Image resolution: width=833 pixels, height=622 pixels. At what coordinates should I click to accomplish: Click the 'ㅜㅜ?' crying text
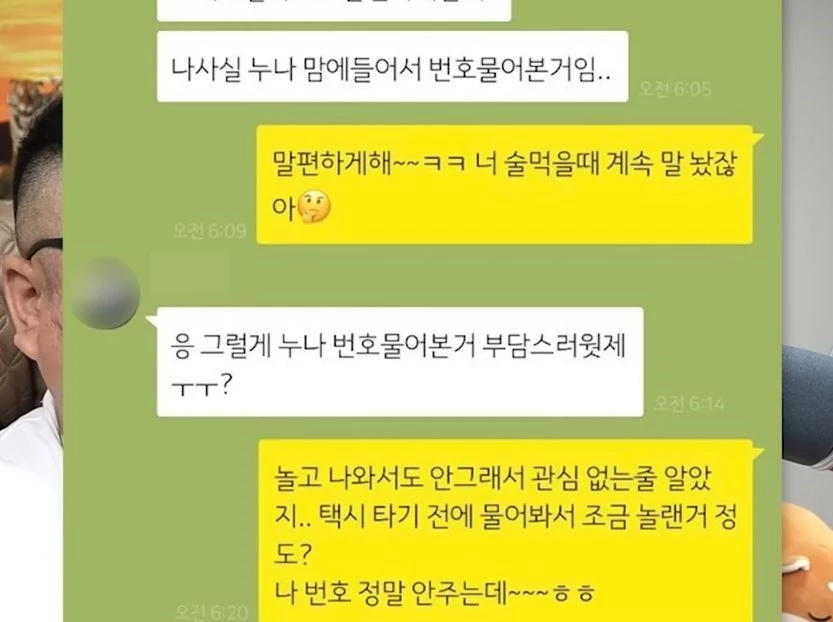click(x=201, y=387)
